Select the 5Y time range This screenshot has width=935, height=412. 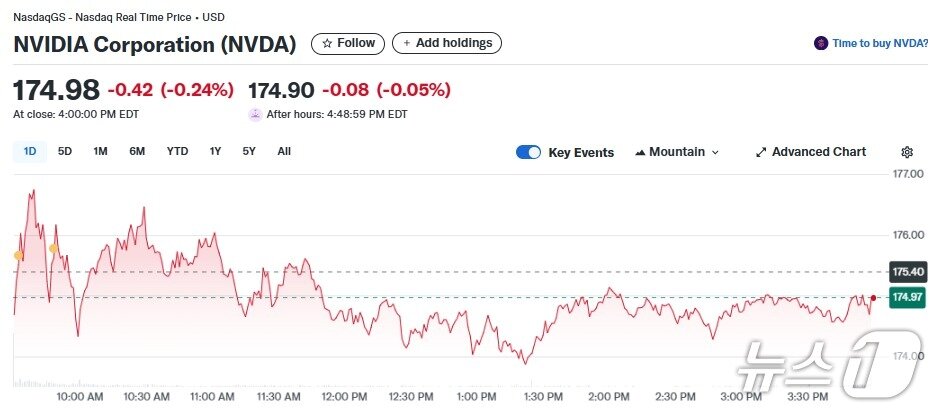pos(249,151)
